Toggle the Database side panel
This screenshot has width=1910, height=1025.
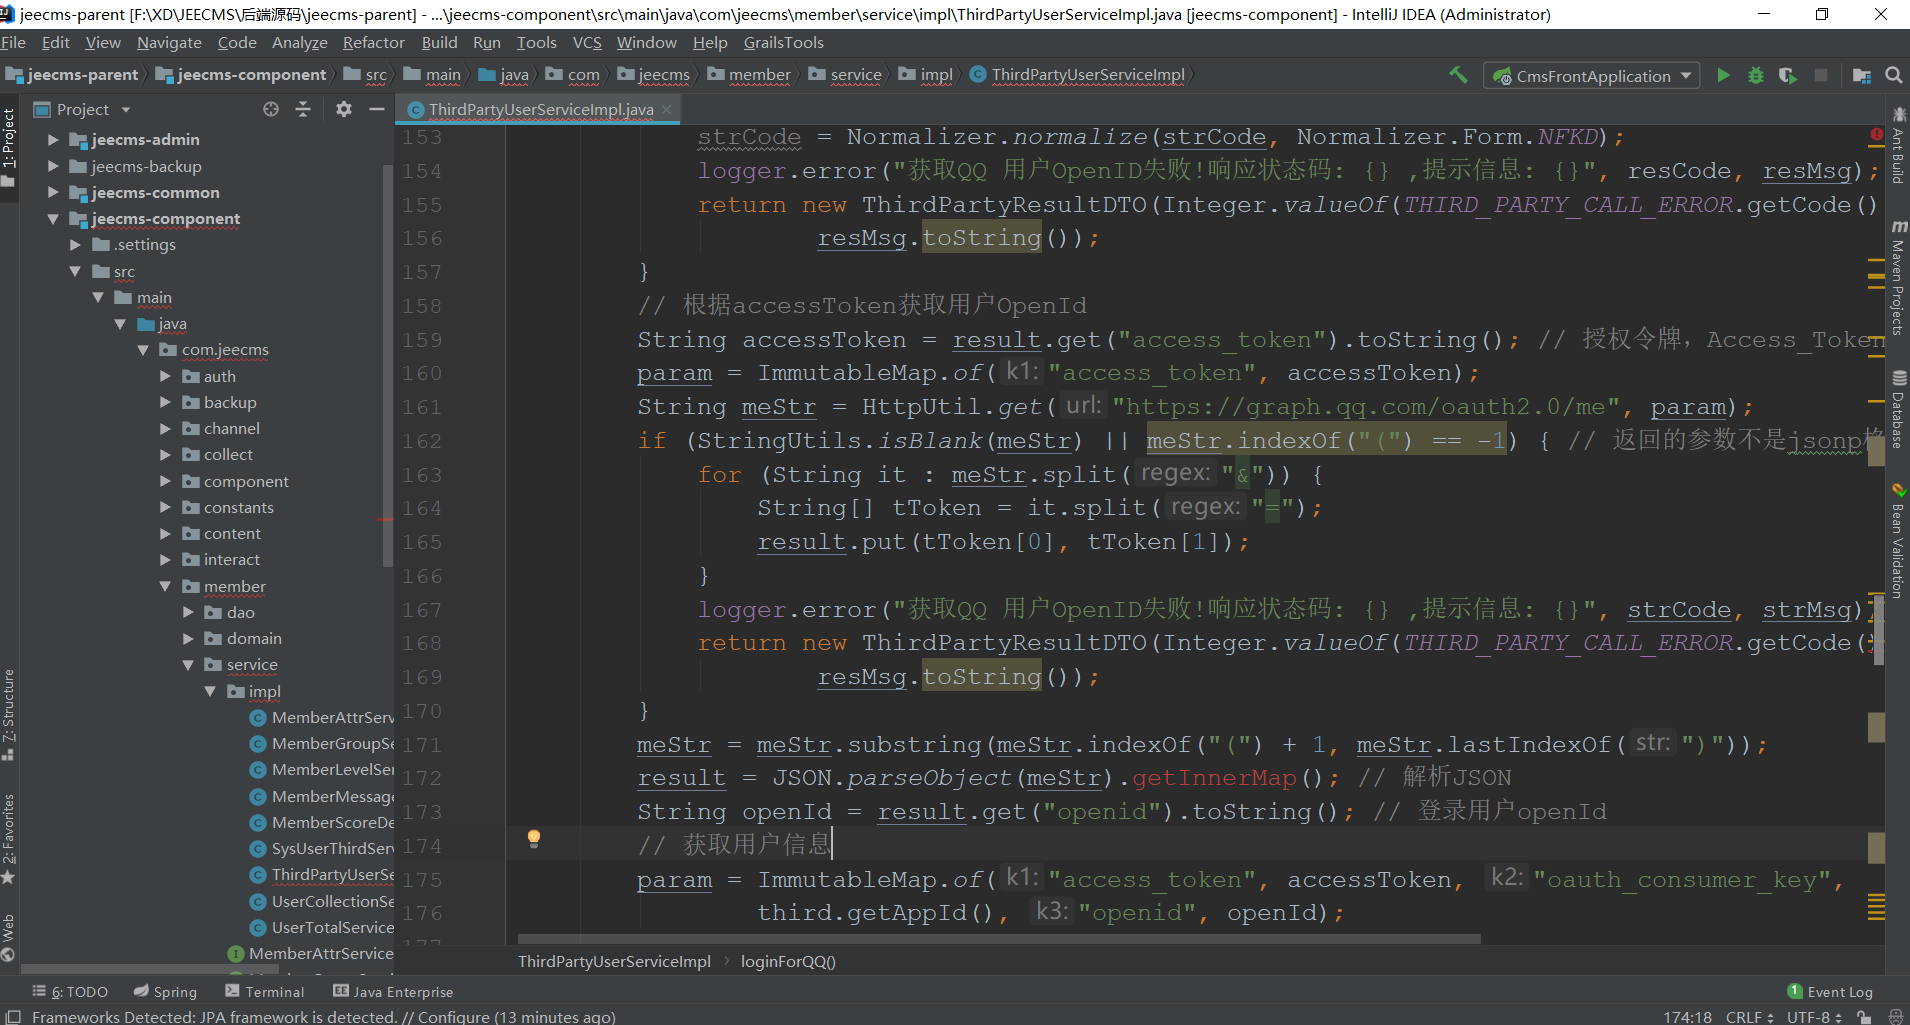[x=1897, y=410]
